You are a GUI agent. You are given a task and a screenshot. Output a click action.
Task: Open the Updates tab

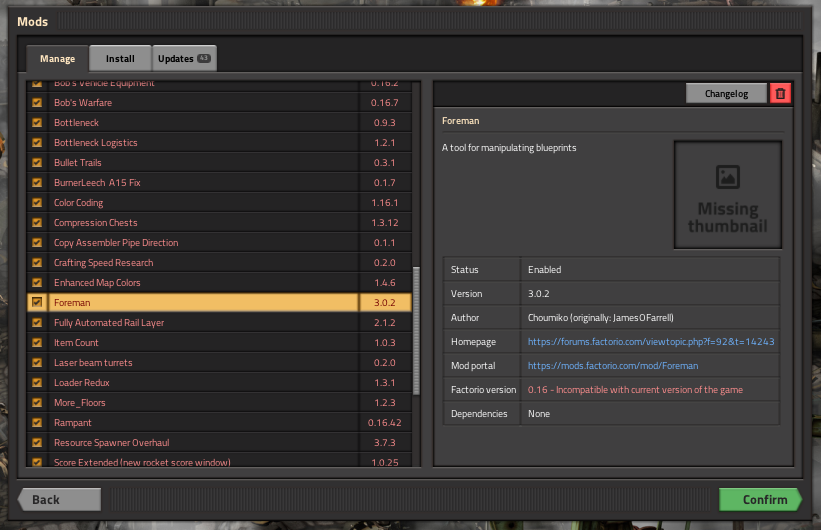[184, 59]
